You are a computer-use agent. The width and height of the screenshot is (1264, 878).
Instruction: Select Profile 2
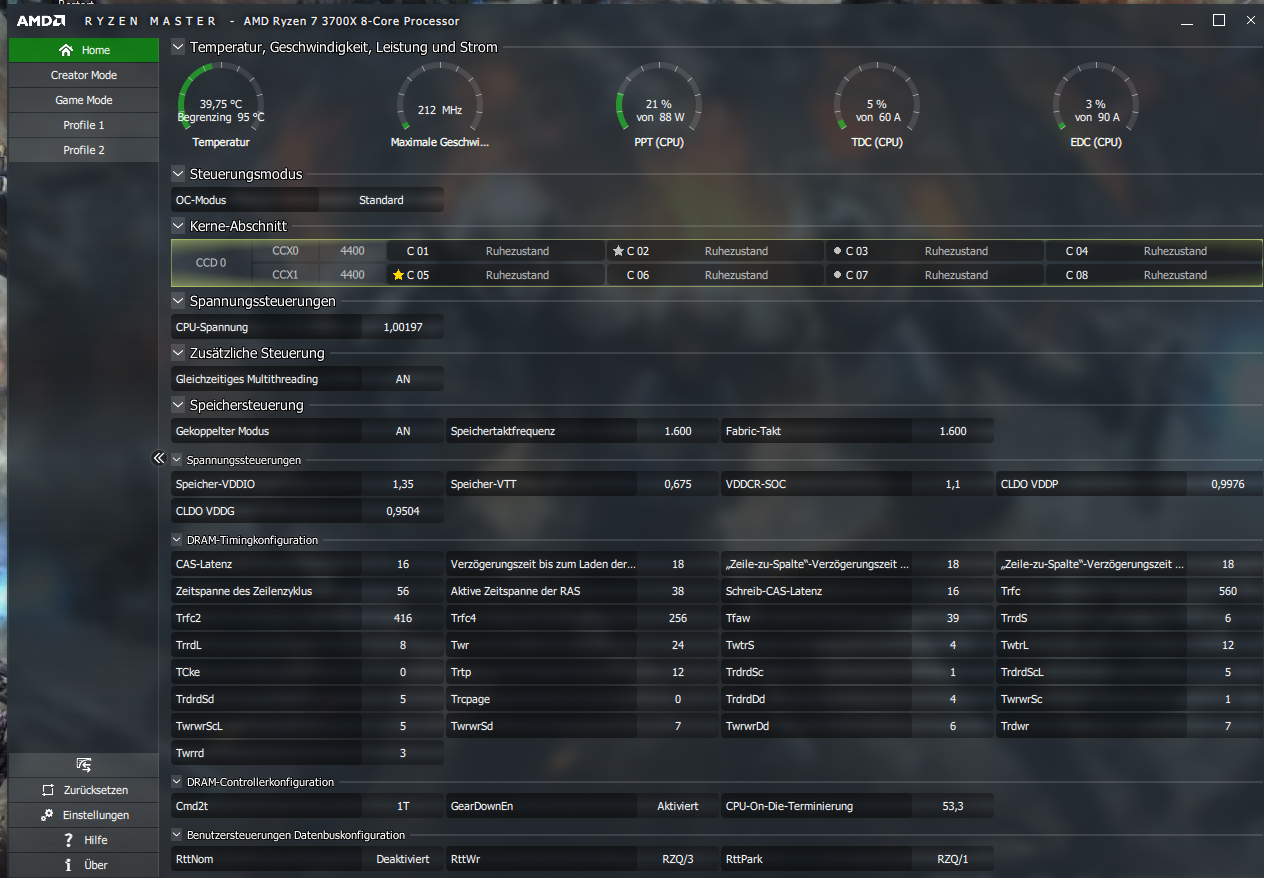(x=84, y=150)
